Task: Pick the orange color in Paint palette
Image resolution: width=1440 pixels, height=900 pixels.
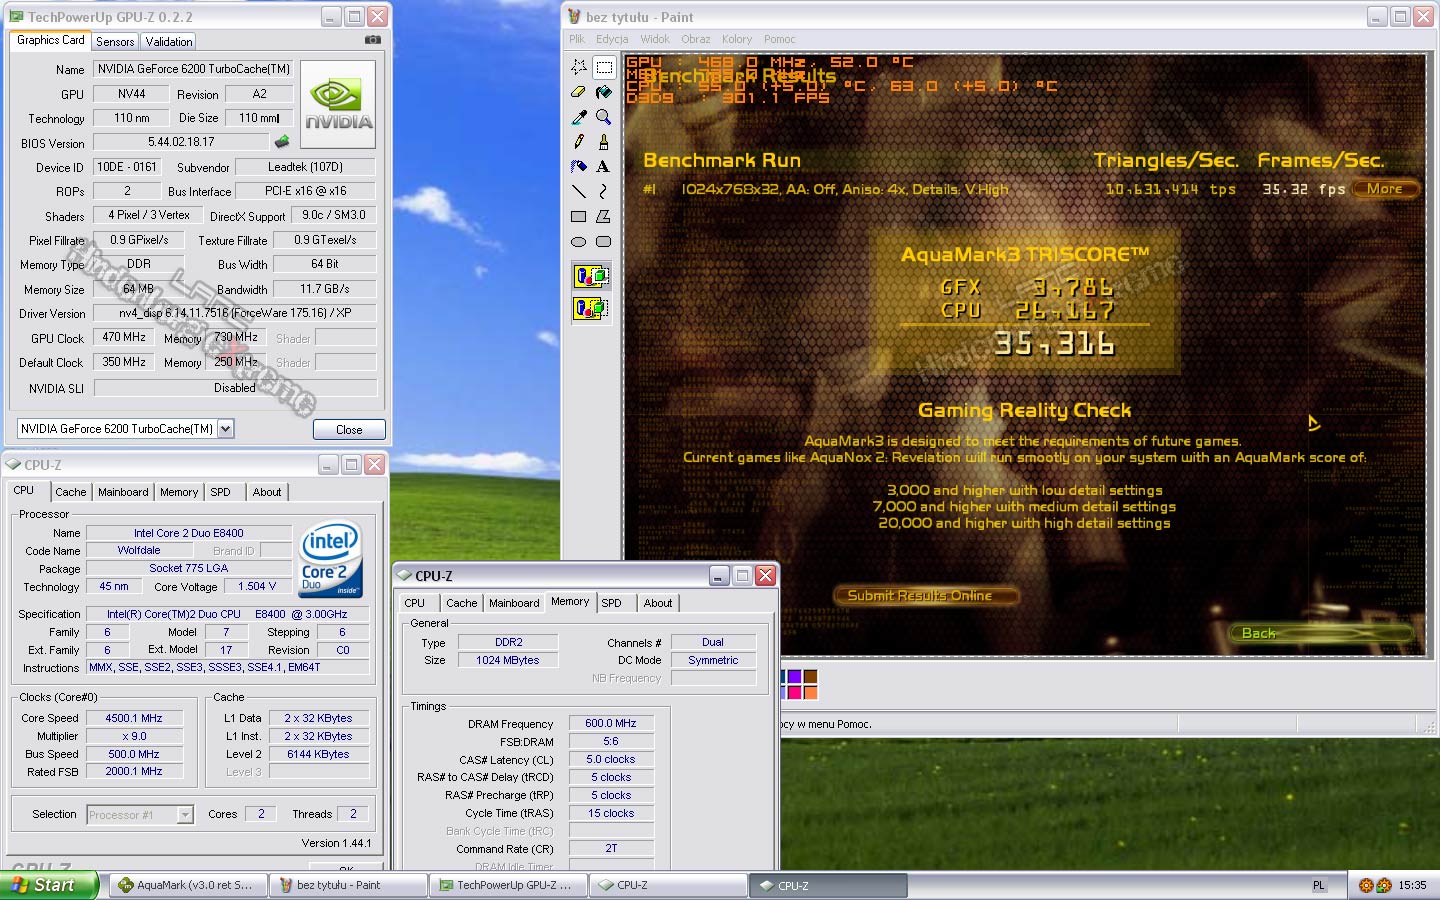Action: pyautogui.click(x=811, y=692)
